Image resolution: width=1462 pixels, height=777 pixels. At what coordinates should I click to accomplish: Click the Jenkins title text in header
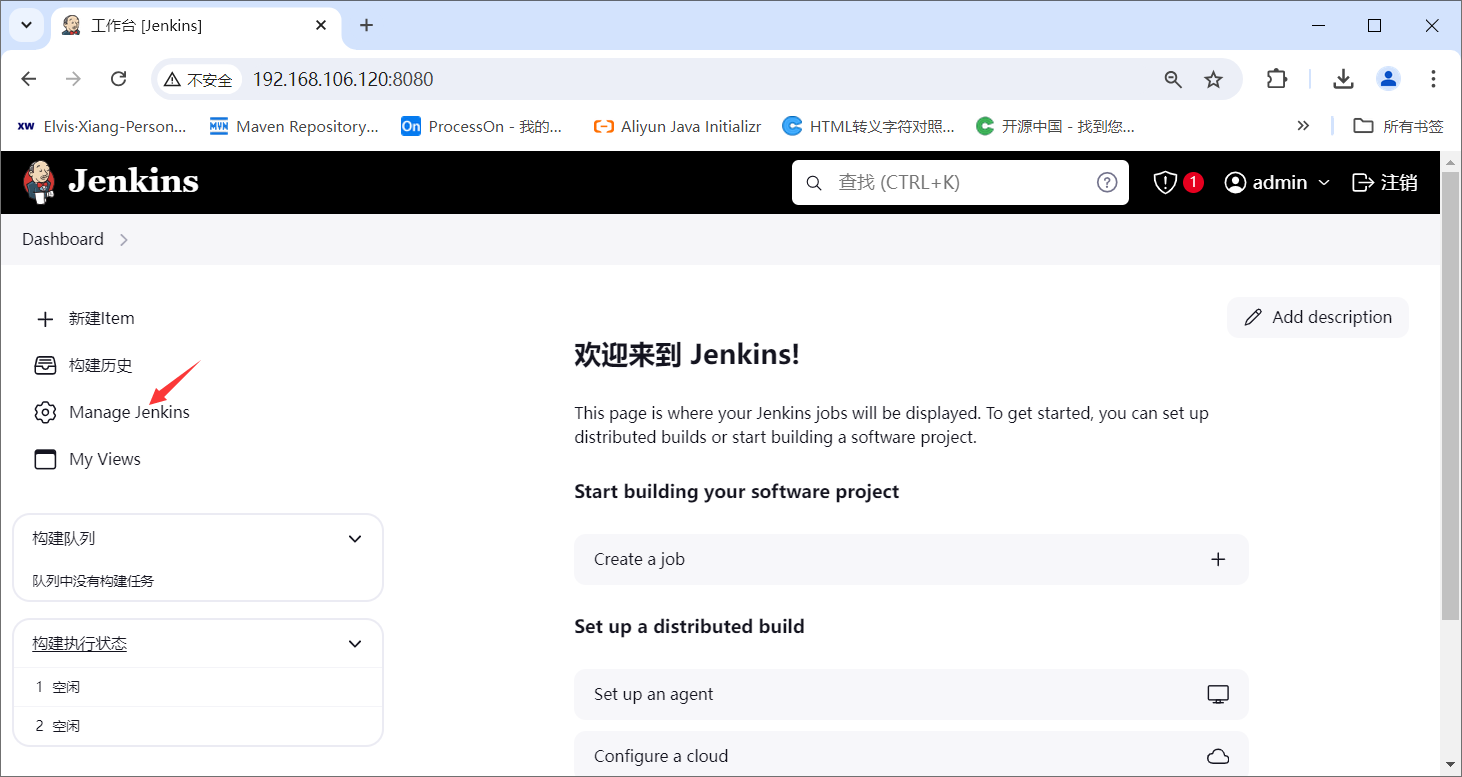133,181
